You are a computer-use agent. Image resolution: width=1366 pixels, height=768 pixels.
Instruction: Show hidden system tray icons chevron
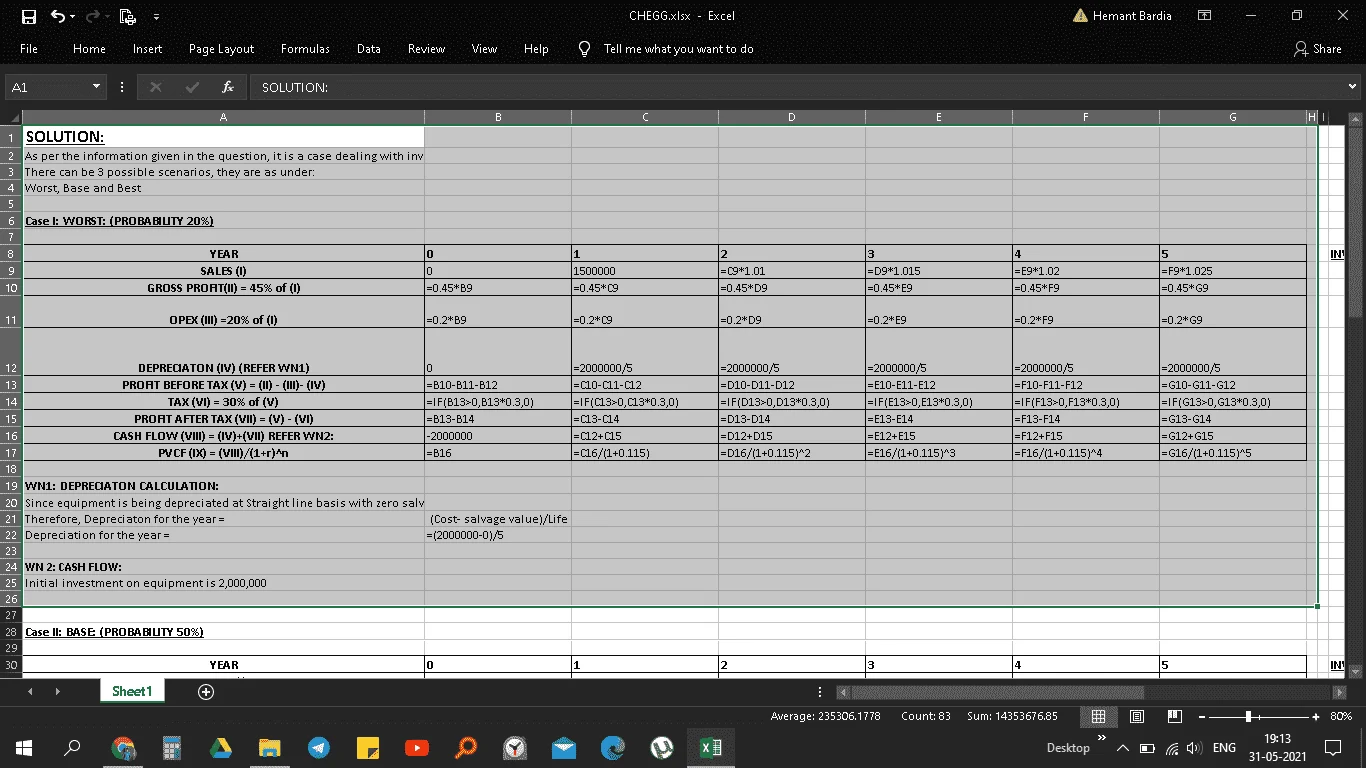tap(1123, 748)
